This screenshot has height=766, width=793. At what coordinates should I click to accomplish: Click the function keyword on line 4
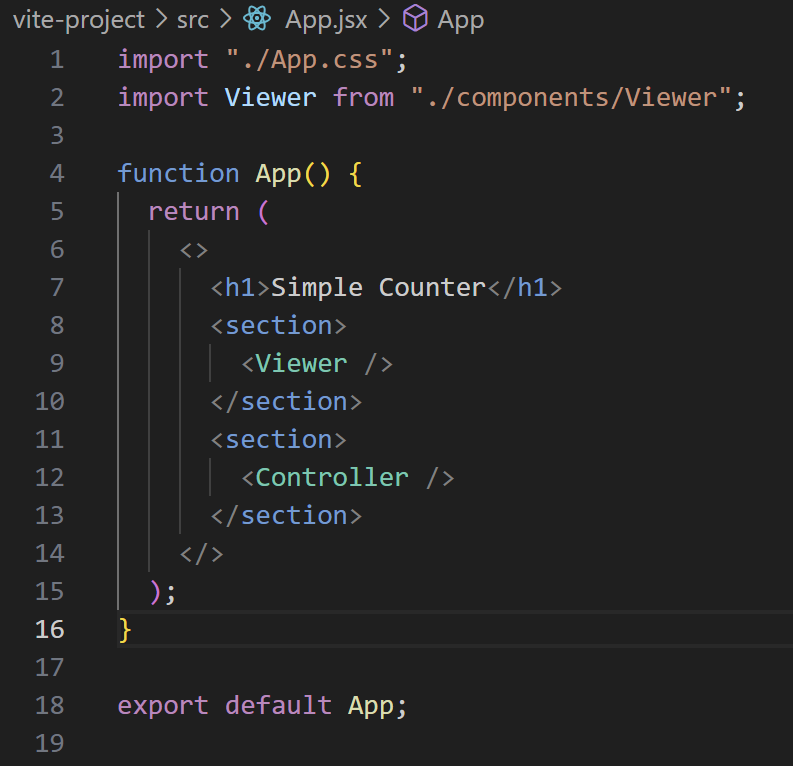coord(178,173)
